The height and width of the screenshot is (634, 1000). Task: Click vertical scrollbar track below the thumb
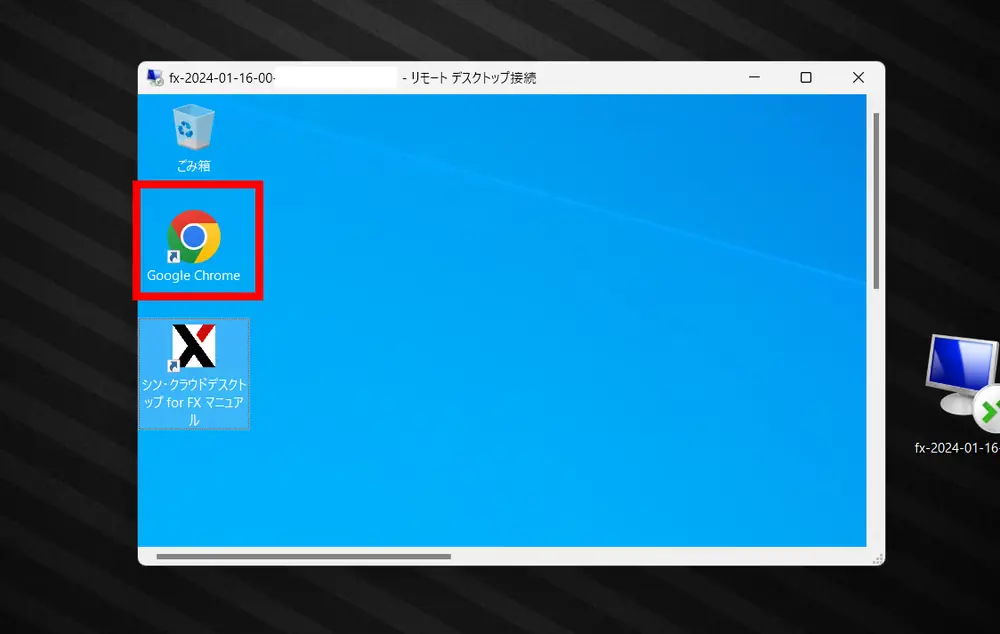[877, 420]
